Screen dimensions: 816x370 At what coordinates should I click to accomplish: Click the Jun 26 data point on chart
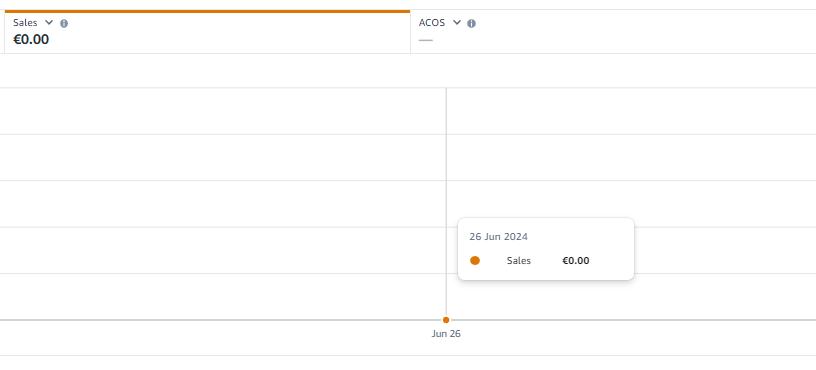(x=446, y=320)
